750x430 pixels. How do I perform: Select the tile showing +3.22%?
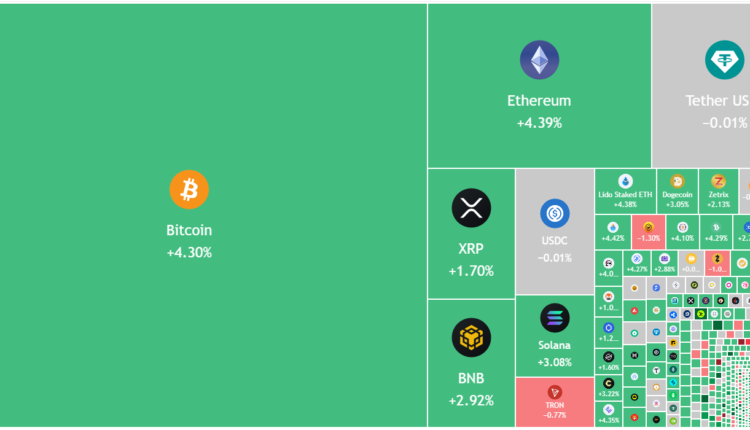[609, 387]
